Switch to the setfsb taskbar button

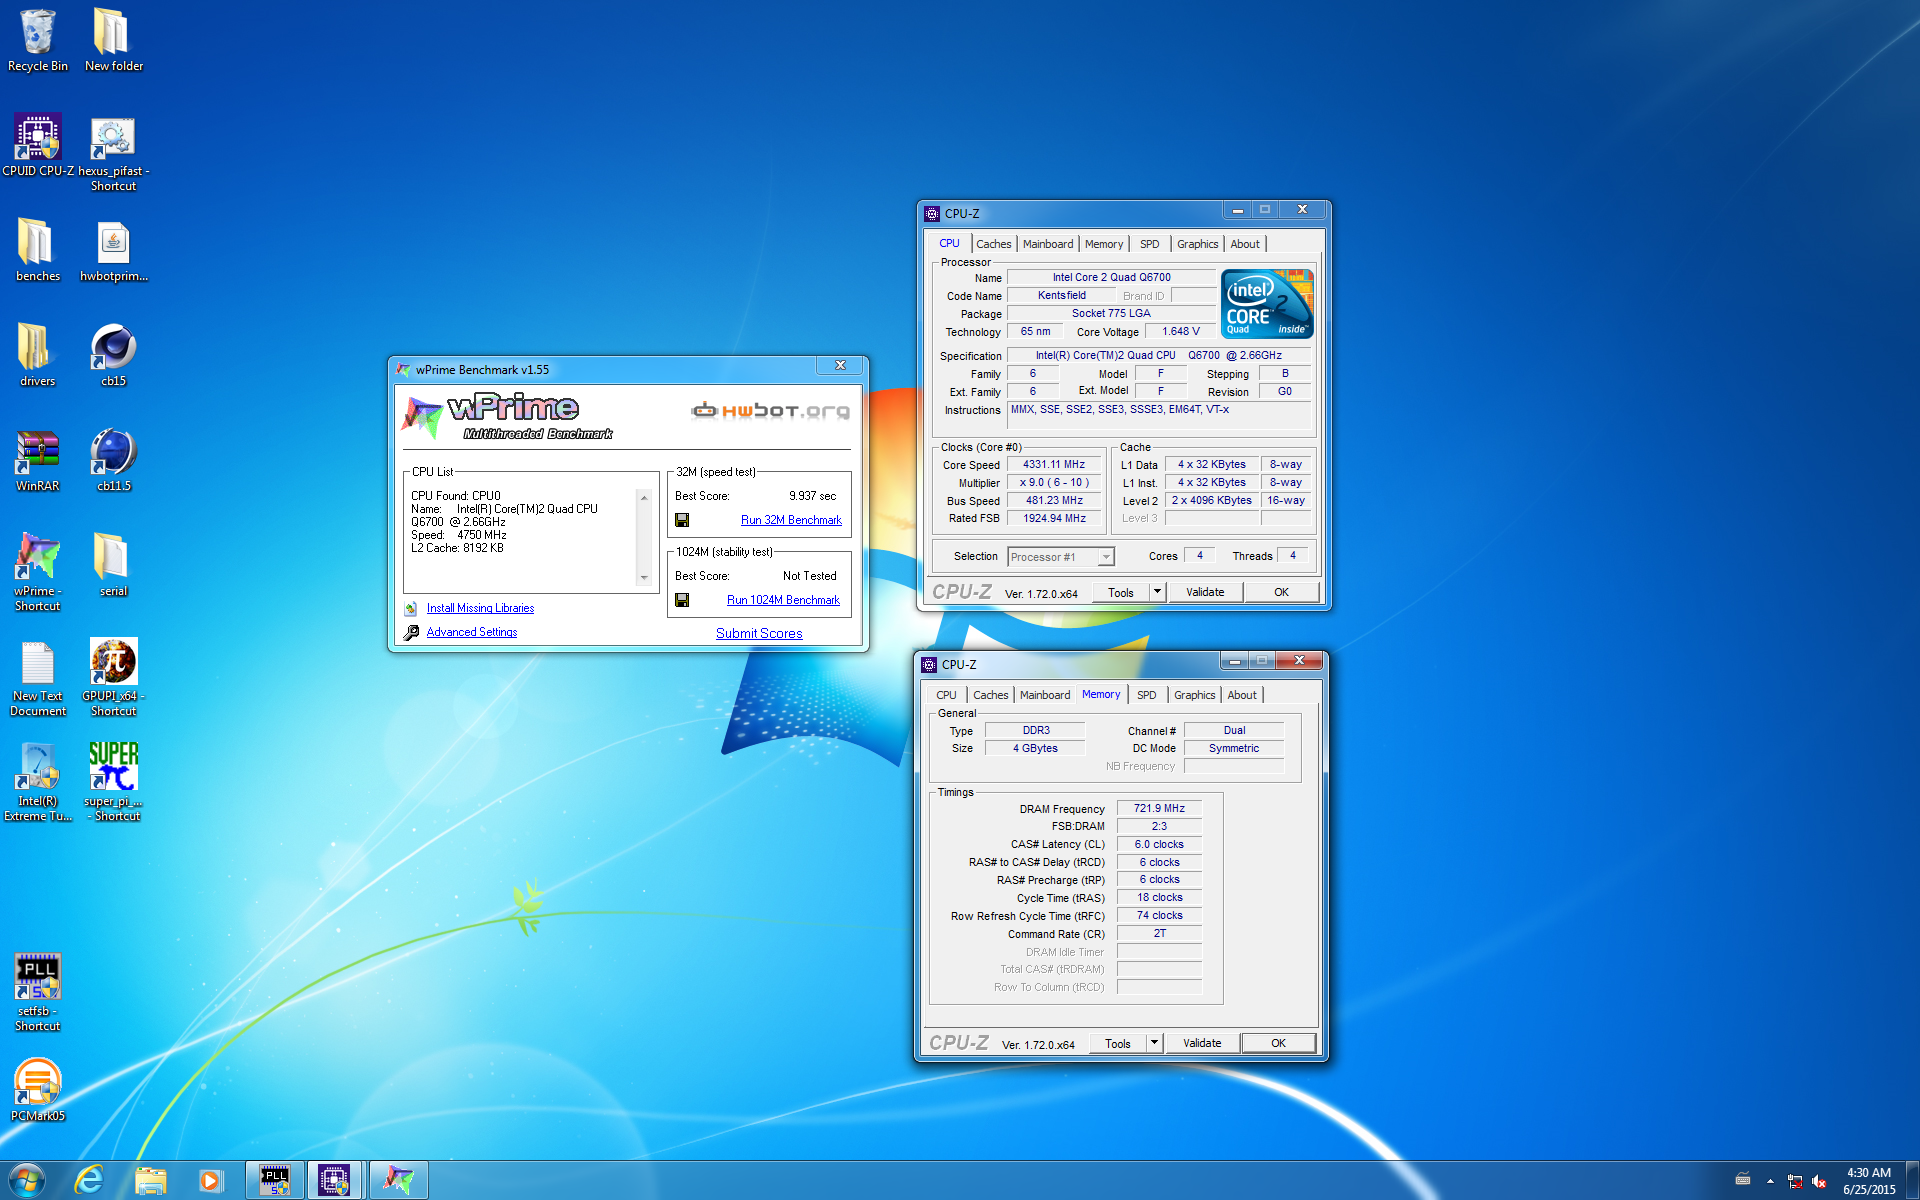point(275,1180)
